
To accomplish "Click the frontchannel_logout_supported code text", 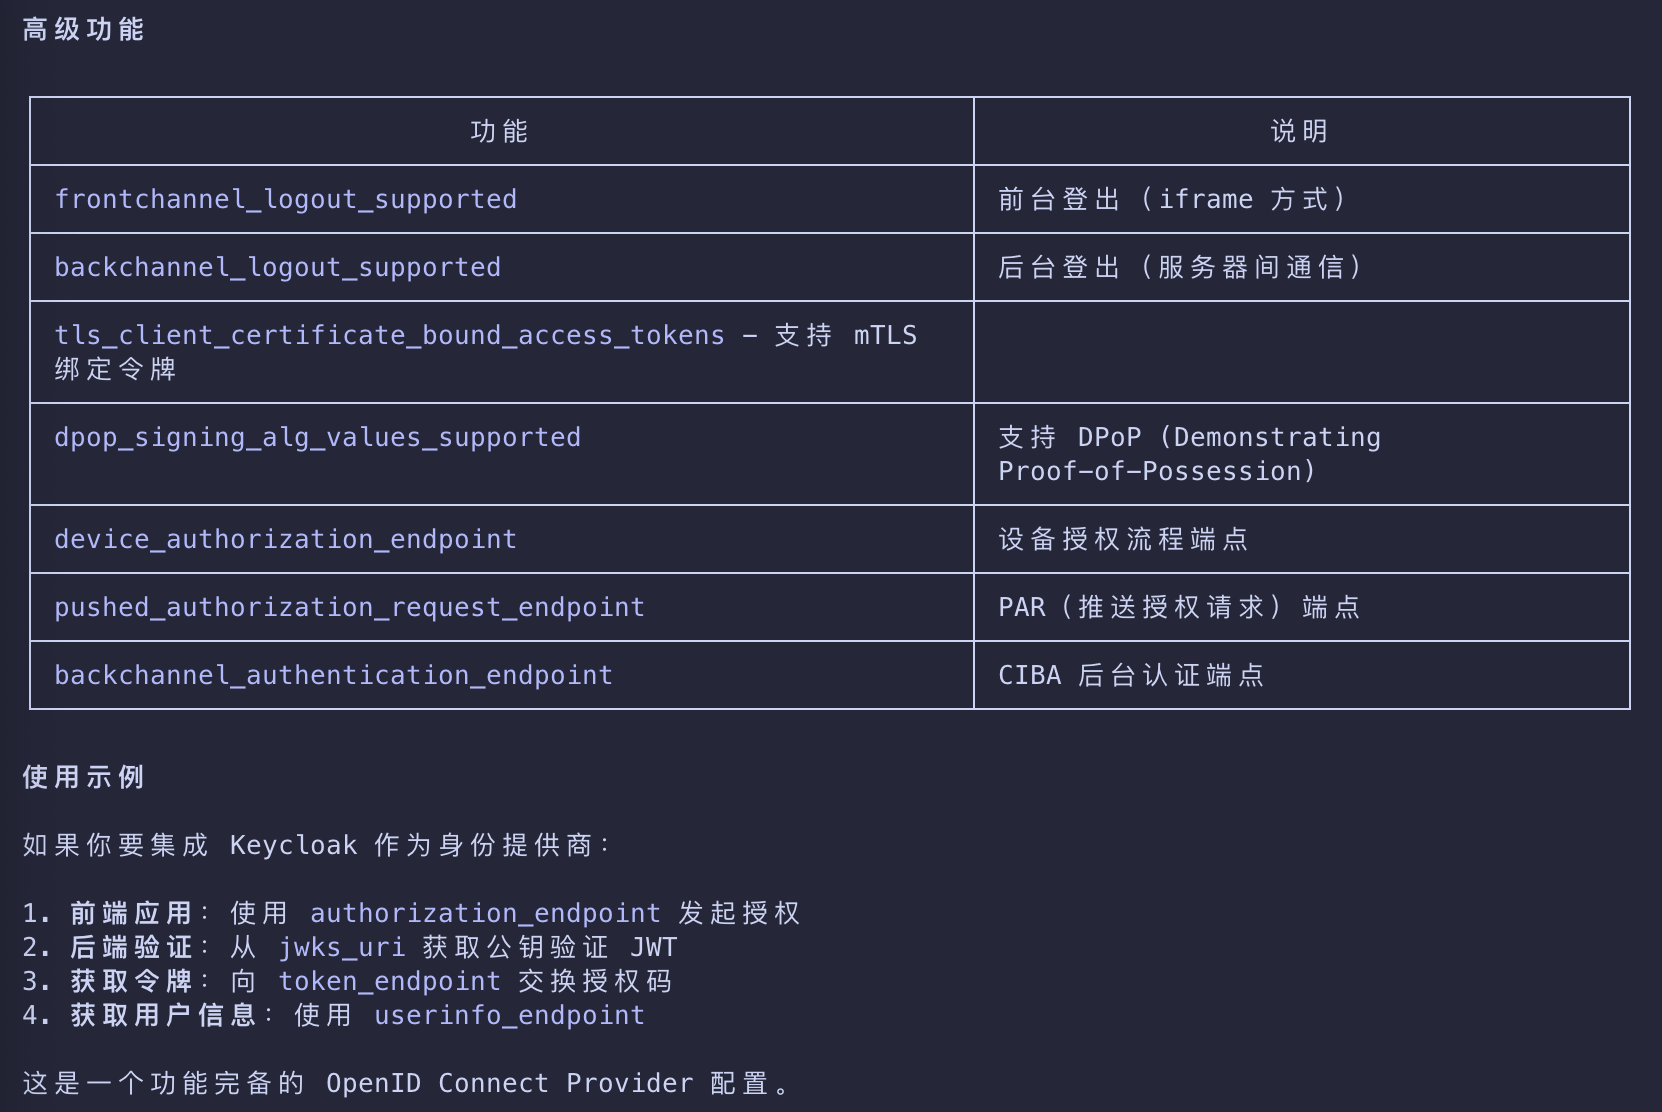I will click(x=285, y=199).
